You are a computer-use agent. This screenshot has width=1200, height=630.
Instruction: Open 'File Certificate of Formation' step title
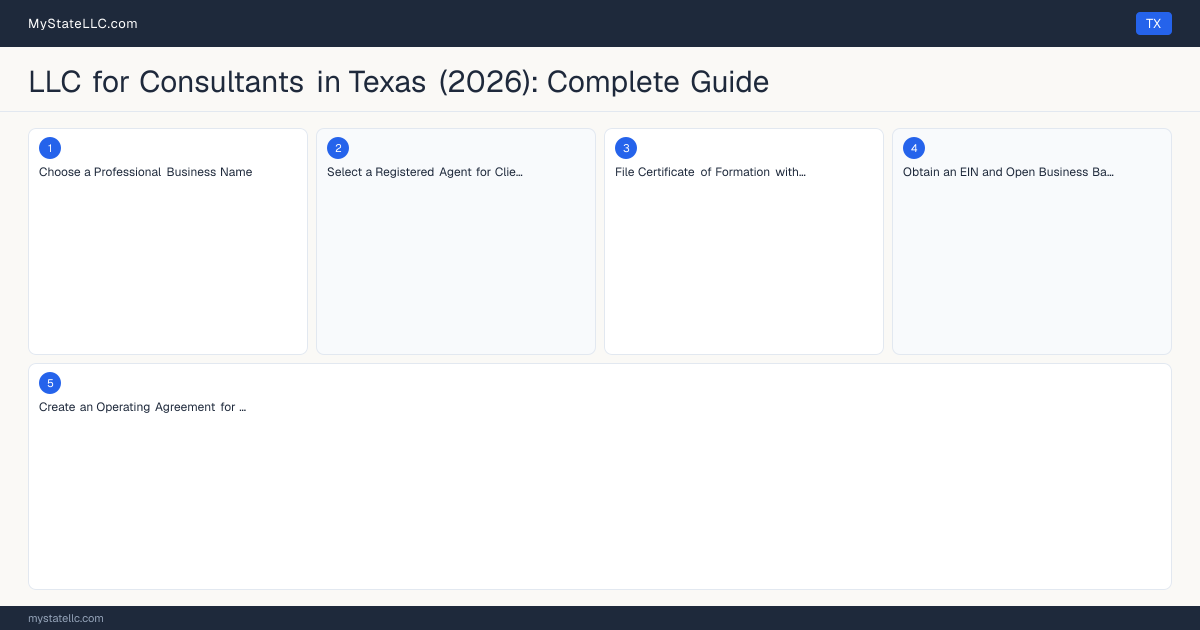711,172
